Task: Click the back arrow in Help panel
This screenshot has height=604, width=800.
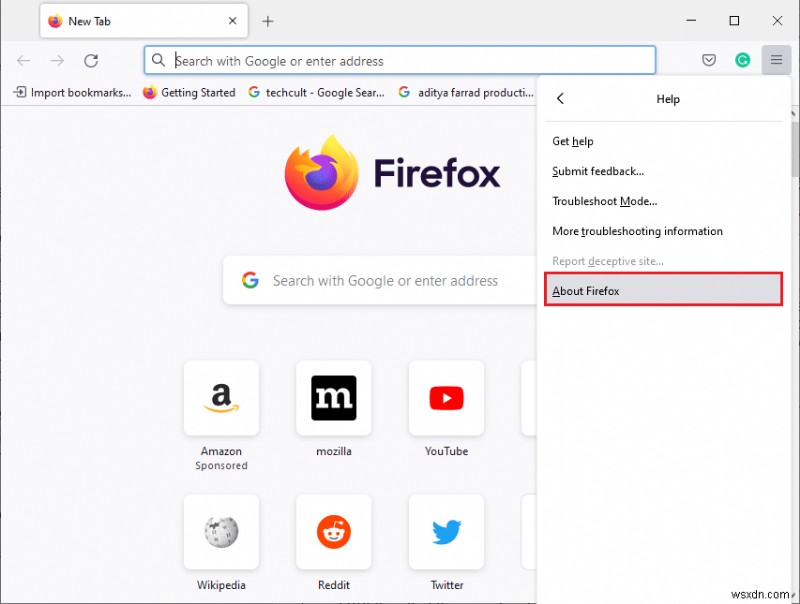Action: click(560, 98)
